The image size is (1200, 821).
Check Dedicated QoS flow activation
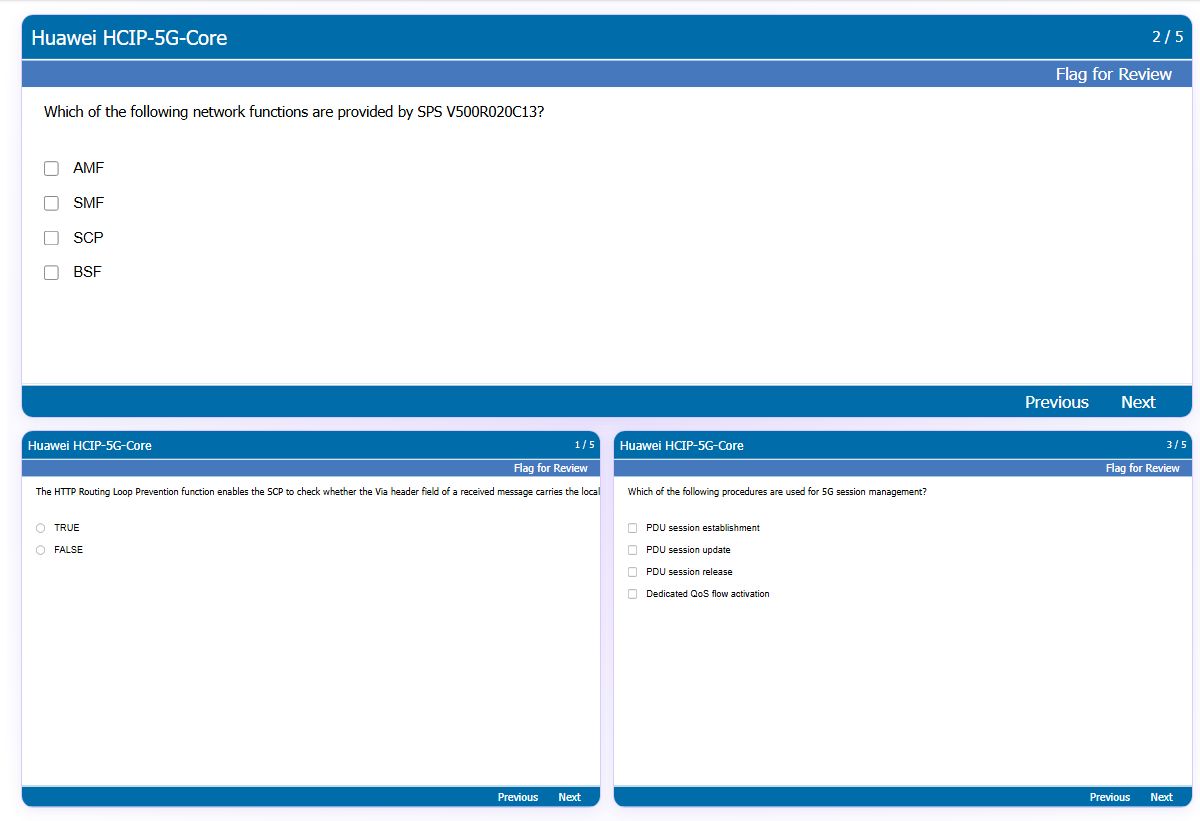pos(632,594)
